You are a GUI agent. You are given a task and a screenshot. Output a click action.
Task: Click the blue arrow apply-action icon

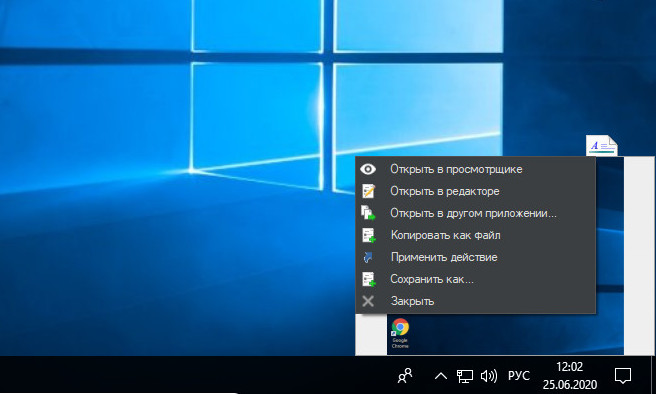coord(368,257)
